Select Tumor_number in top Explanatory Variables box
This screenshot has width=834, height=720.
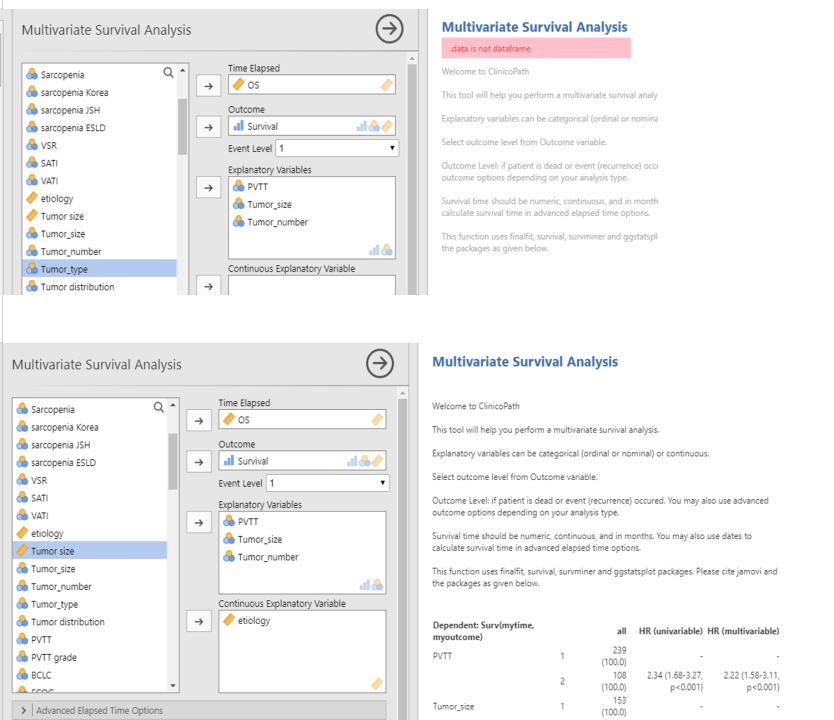(x=312, y=222)
